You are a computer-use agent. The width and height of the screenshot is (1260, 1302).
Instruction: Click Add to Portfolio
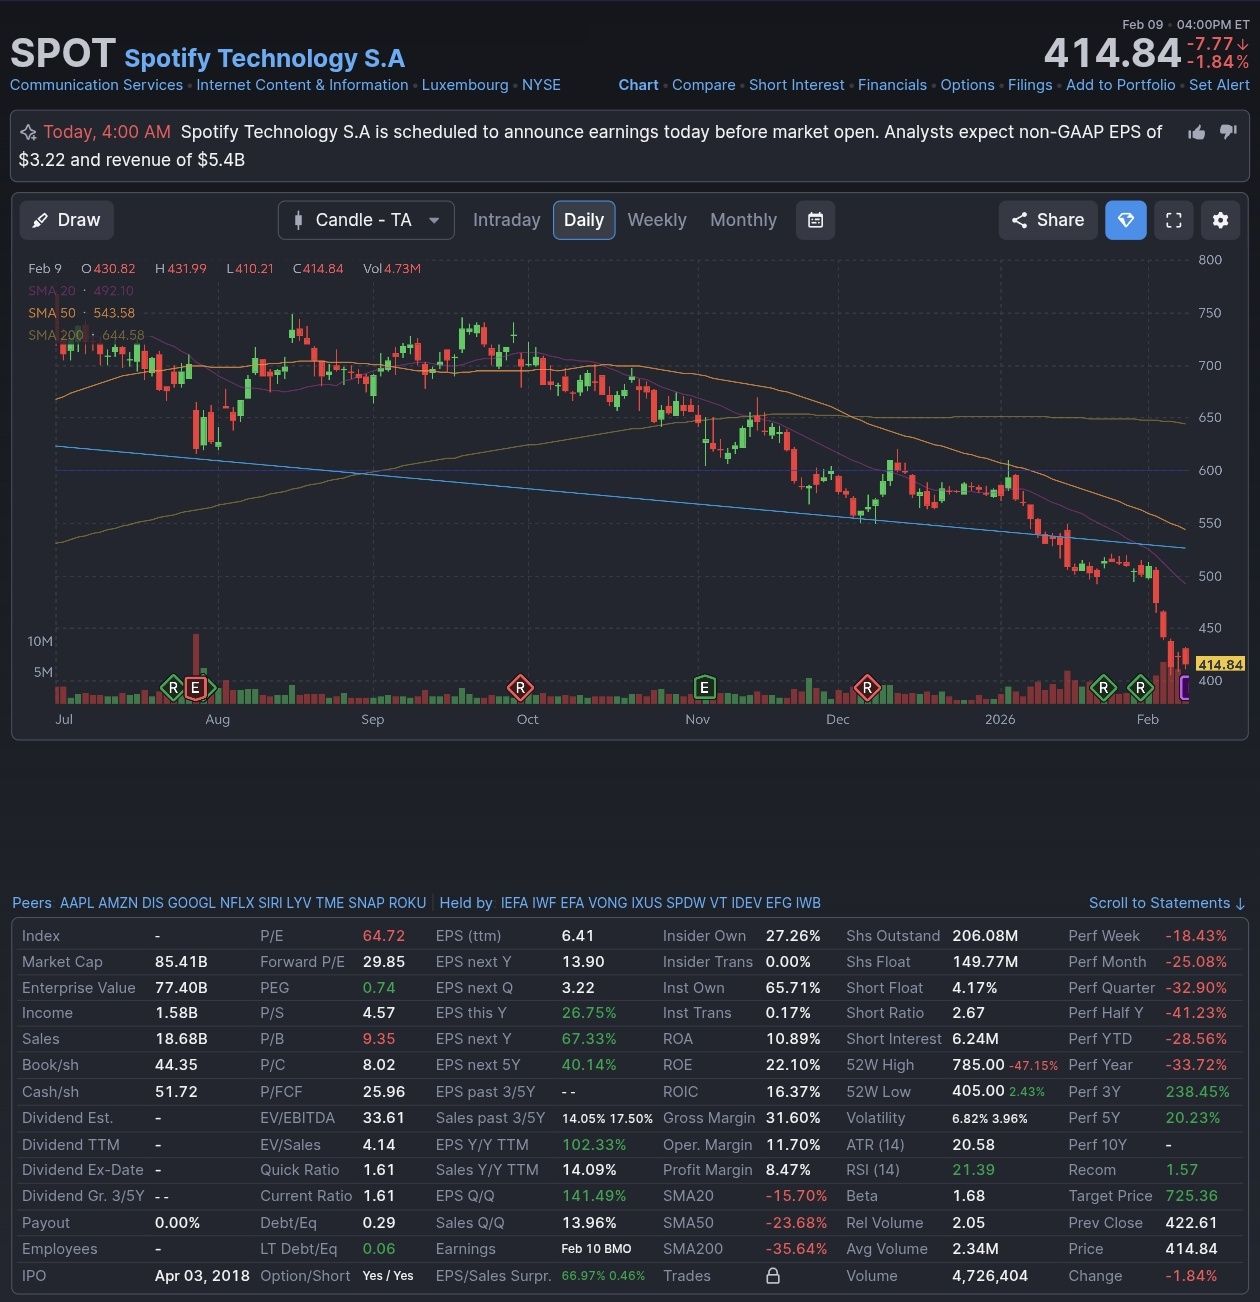(x=1121, y=85)
